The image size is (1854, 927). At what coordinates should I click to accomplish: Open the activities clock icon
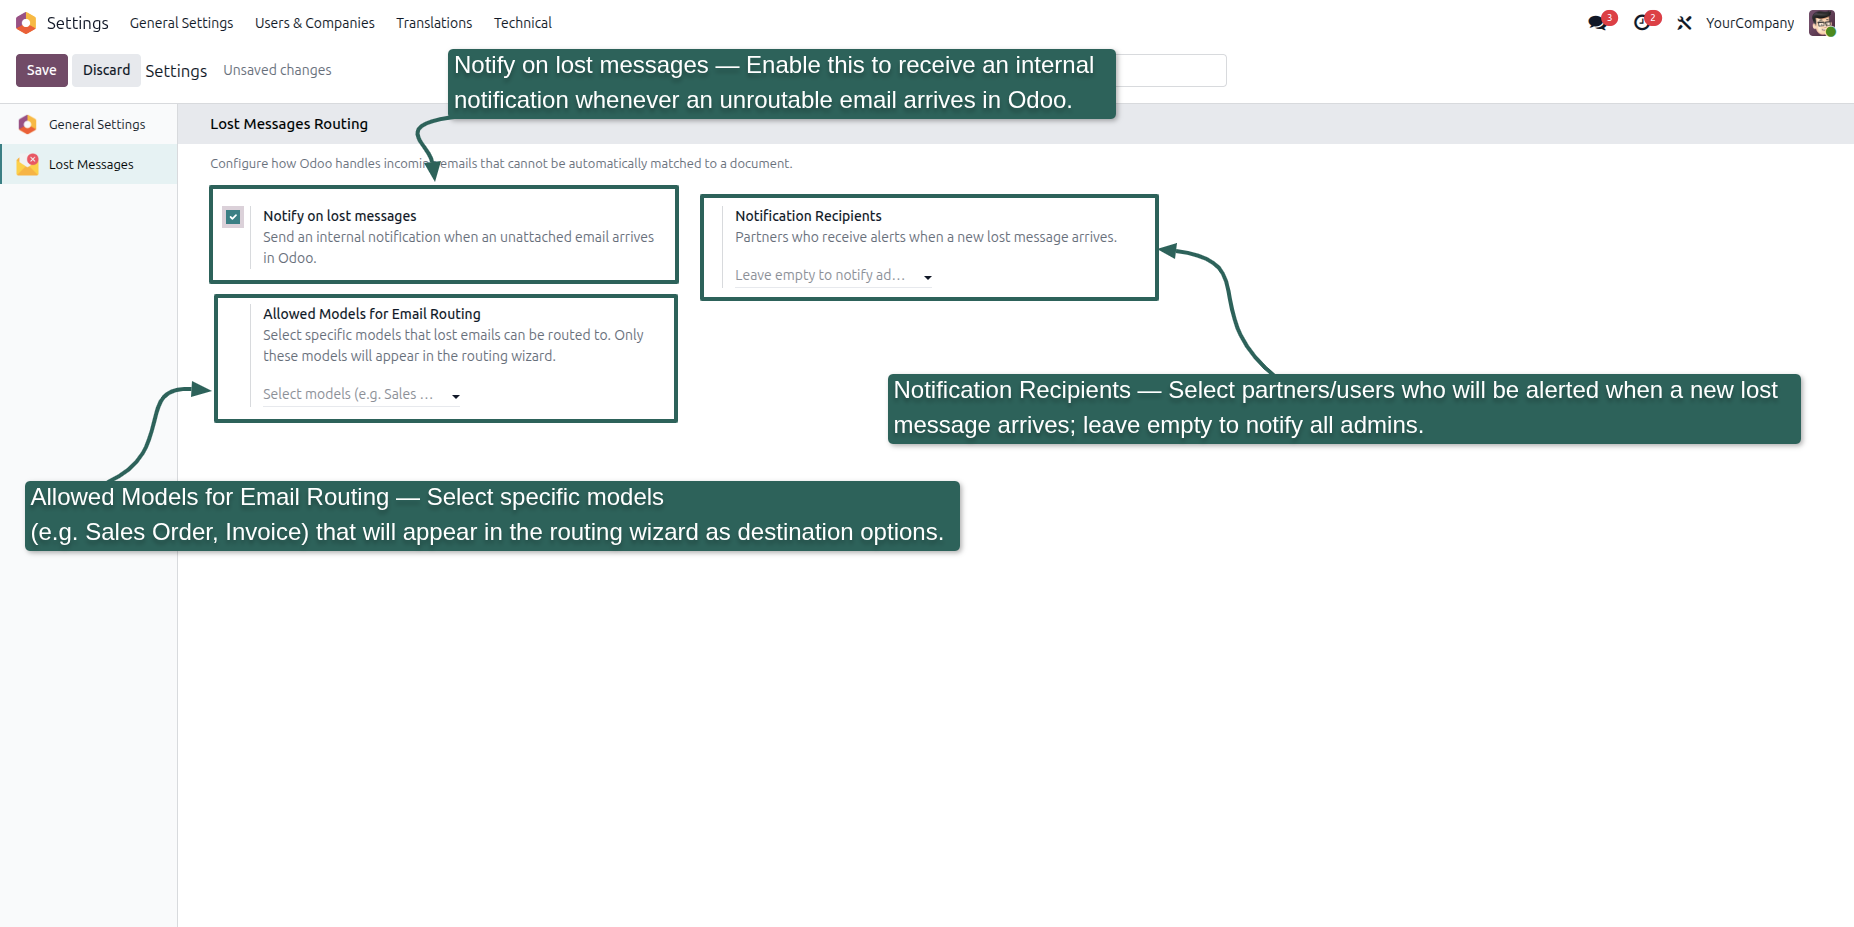coord(1641,23)
